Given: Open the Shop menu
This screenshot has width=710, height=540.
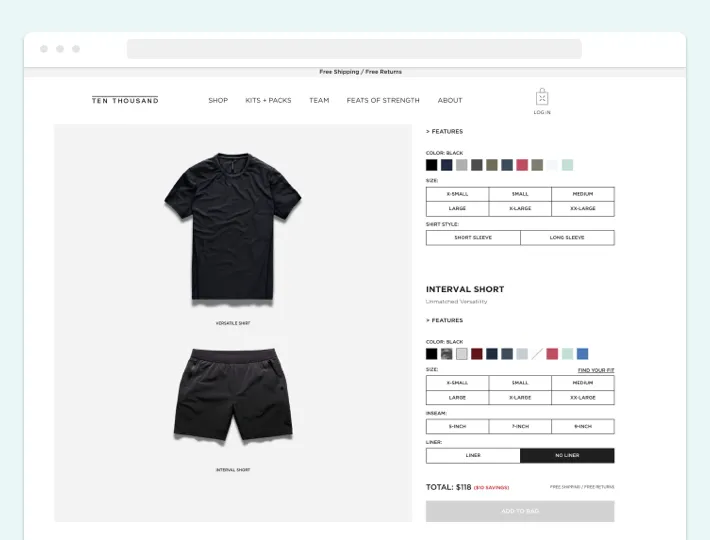Looking at the screenshot, I should point(218,100).
